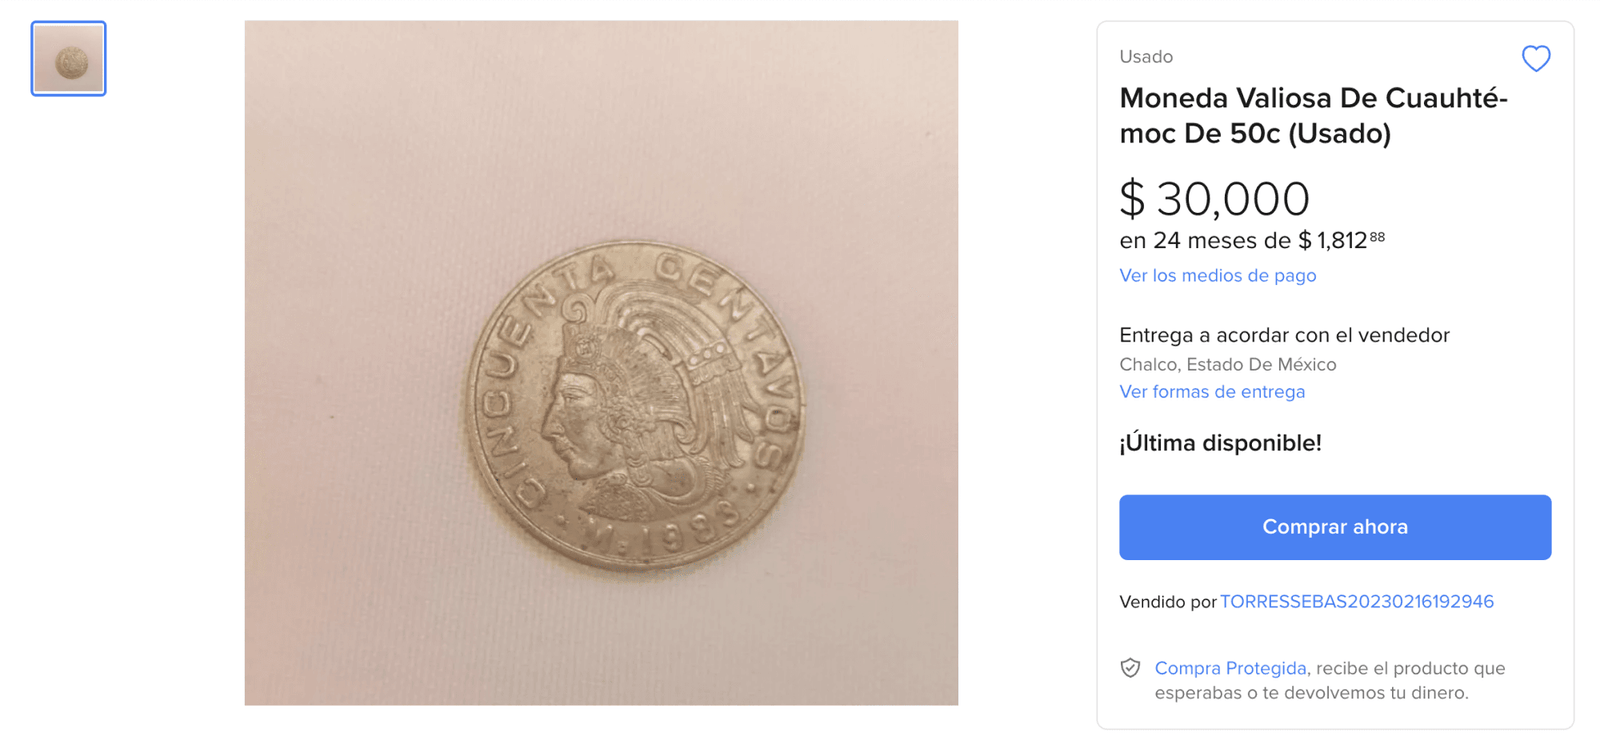
Task: Click the Compra Protegida shield icon
Action: 1130,668
